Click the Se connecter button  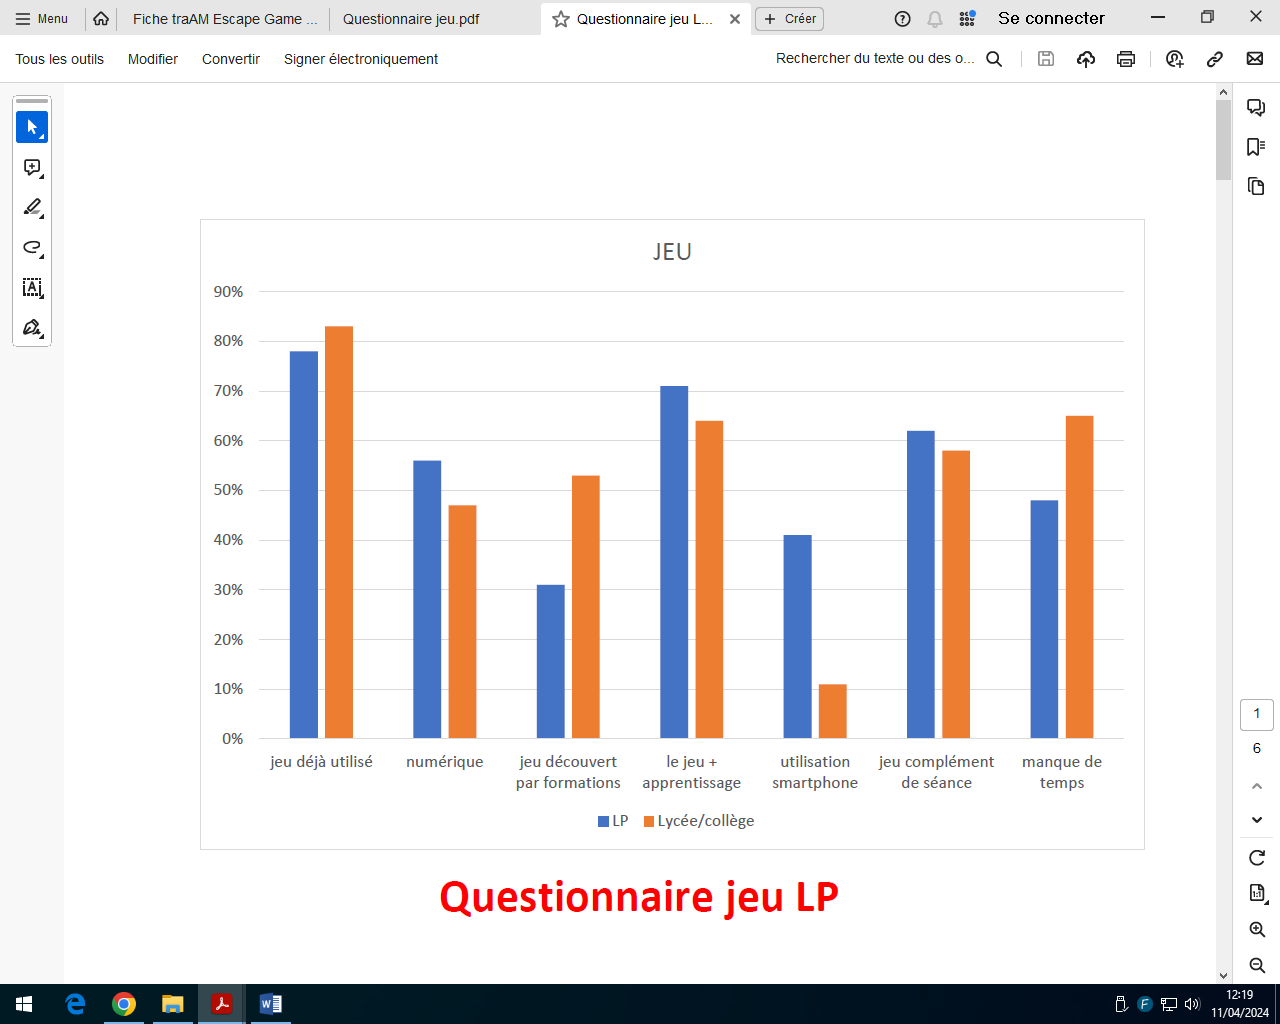pyautogui.click(x=1050, y=17)
